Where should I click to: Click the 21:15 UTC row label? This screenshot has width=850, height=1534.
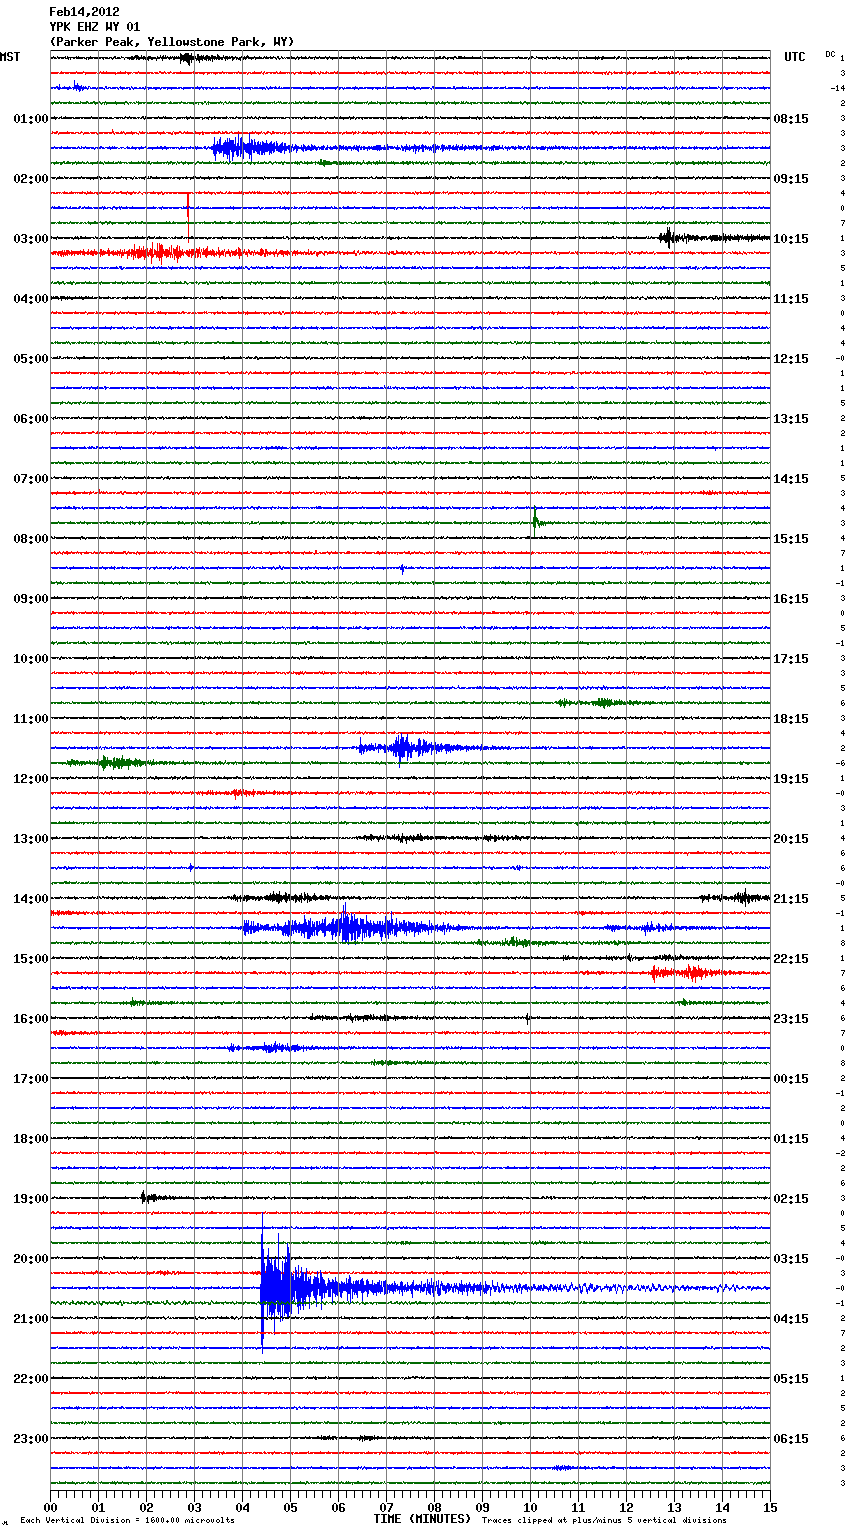[791, 899]
